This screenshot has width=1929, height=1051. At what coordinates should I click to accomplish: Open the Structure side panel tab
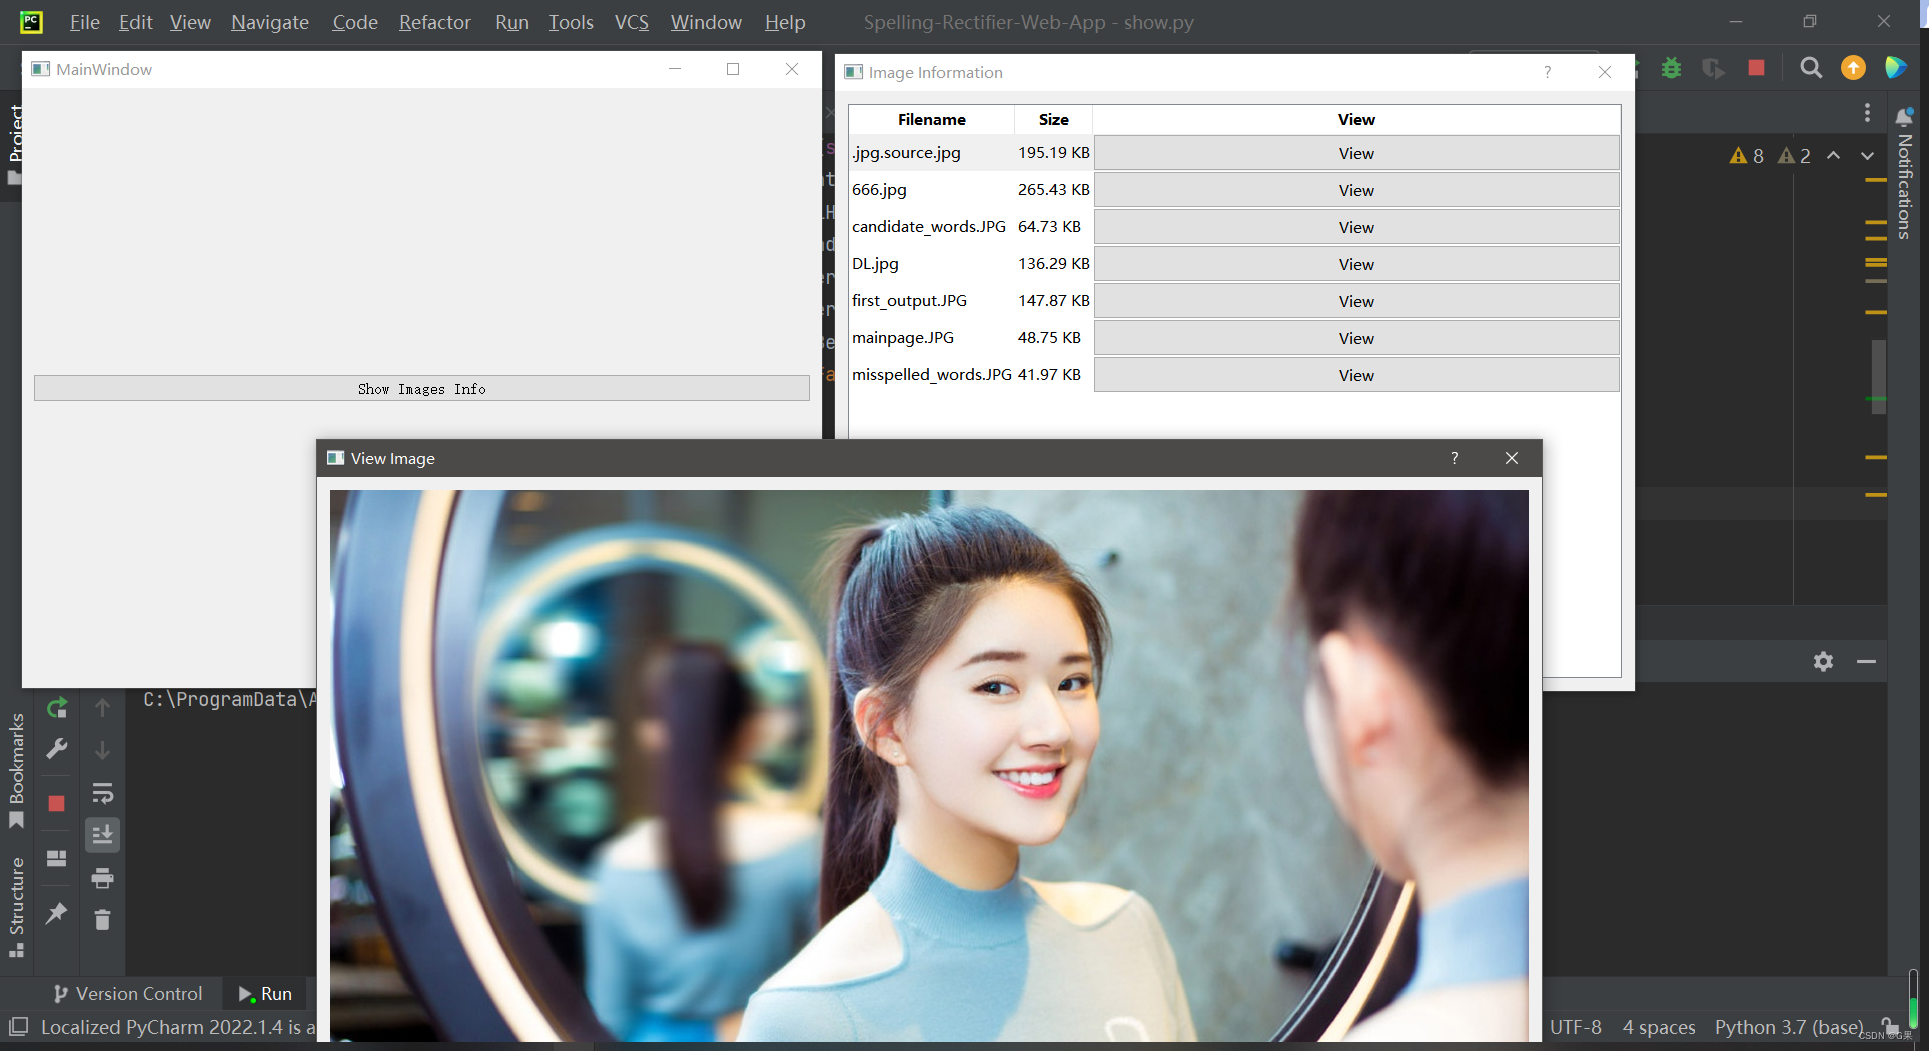pos(16,907)
